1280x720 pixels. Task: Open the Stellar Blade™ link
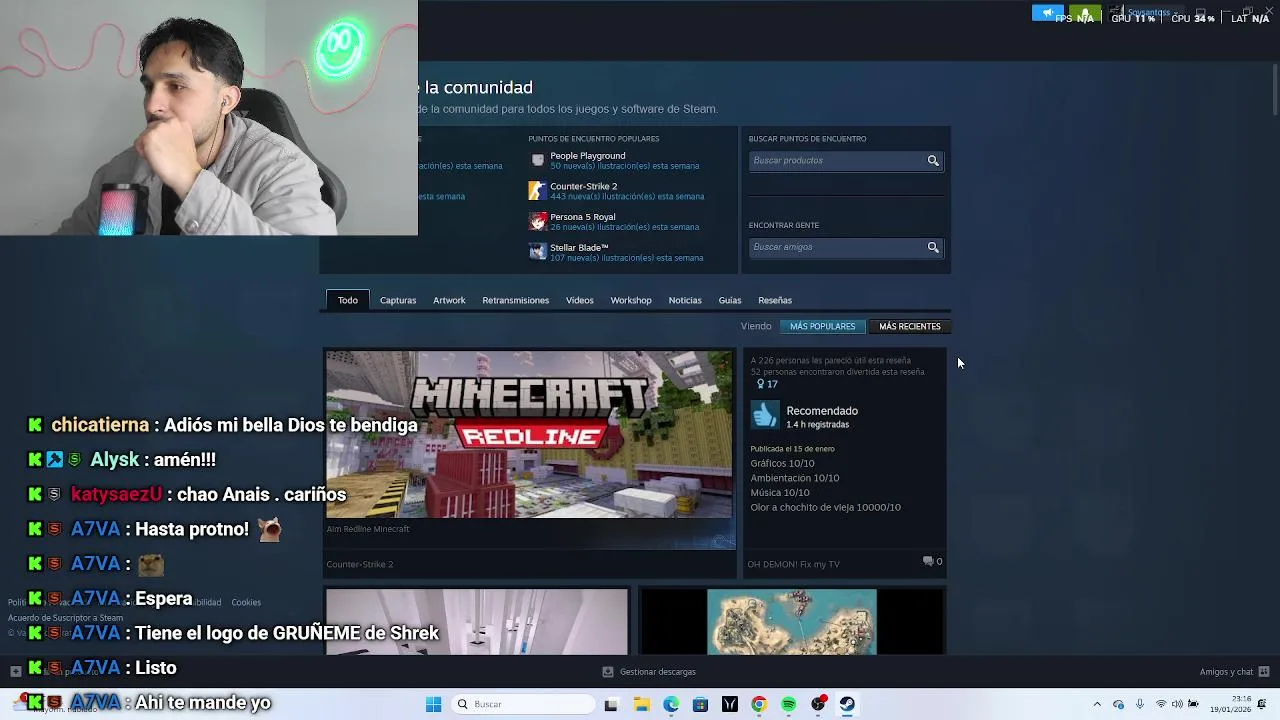coord(580,248)
